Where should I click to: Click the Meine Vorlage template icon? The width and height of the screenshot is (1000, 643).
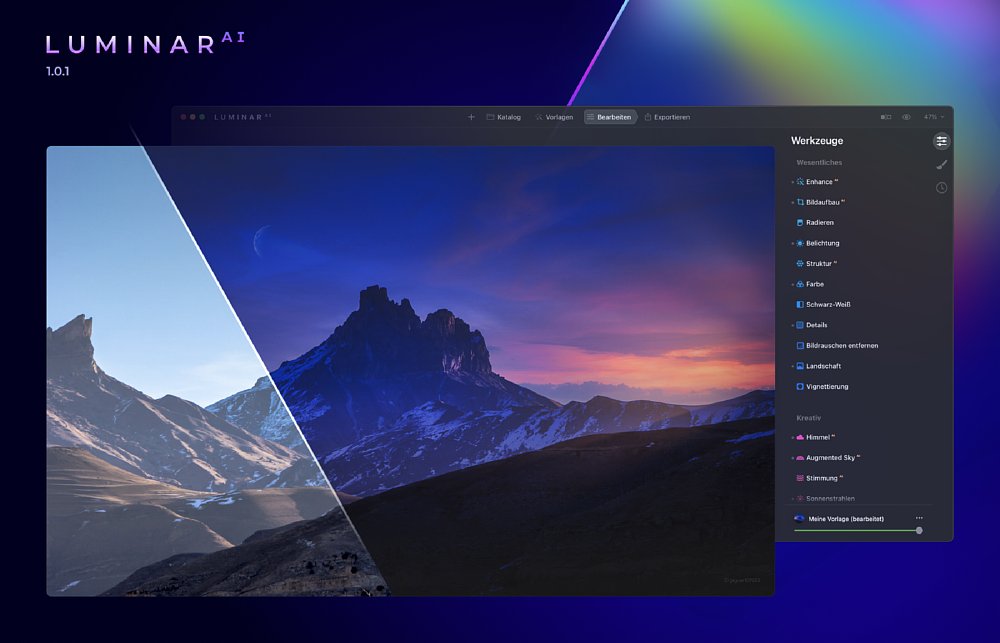coord(799,519)
